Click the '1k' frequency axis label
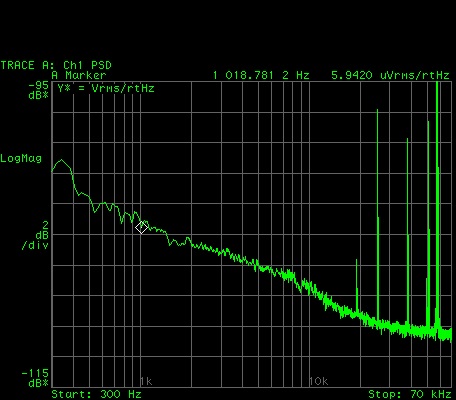This screenshot has height=400, width=456. (146, 381)
